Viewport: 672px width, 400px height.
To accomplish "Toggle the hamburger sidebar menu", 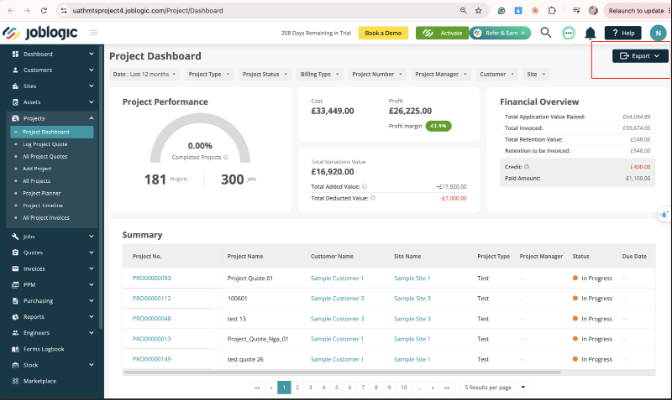I will 93,33.
